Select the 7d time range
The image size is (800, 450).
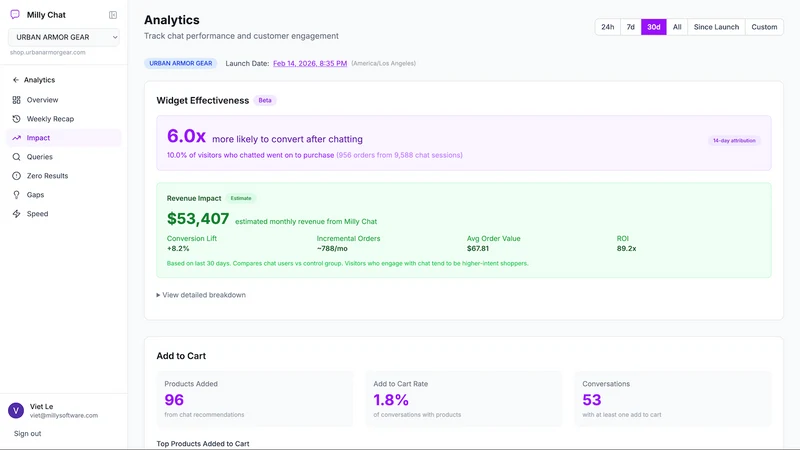(631, 27)
